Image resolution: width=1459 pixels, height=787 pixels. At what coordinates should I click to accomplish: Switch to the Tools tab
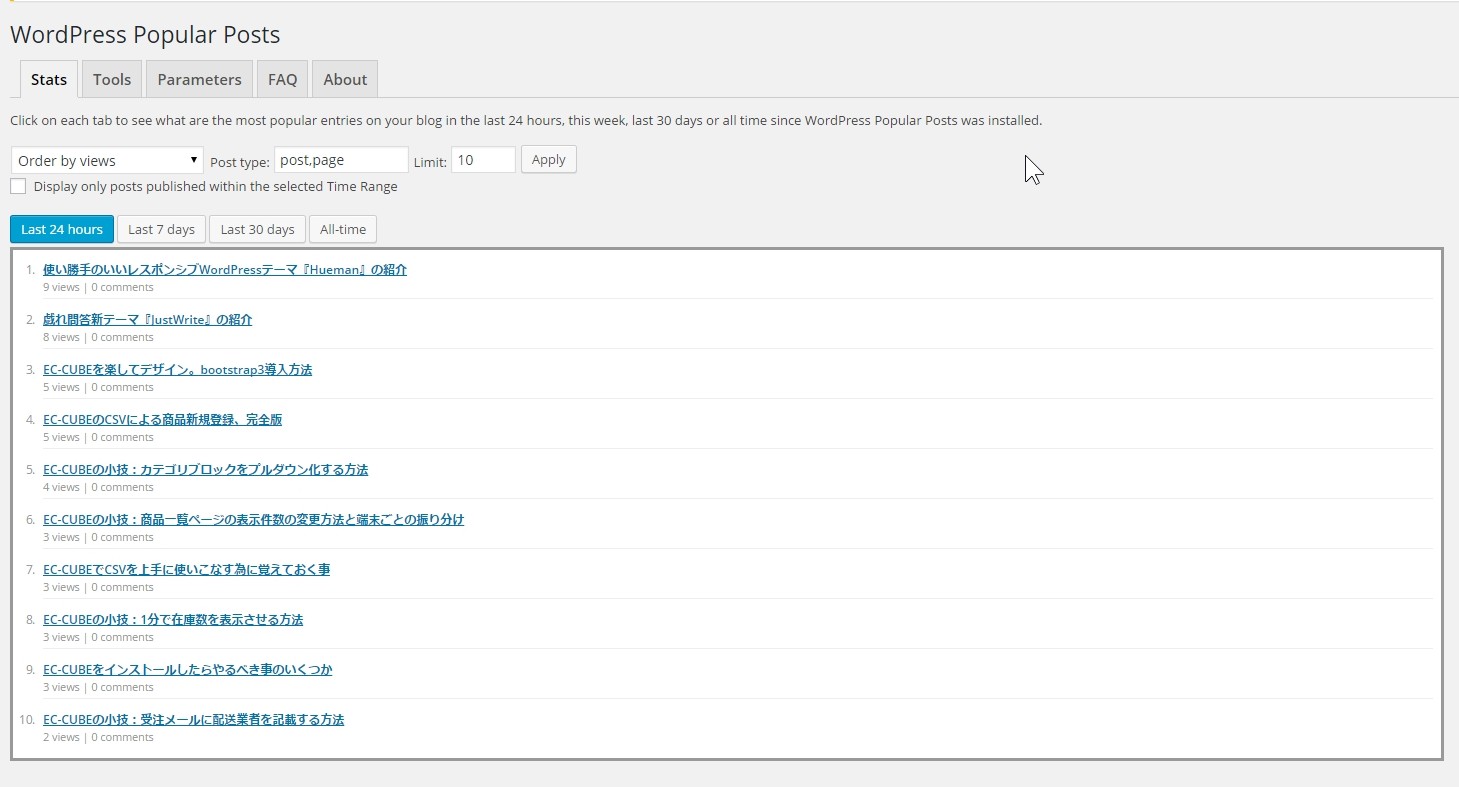coord(112,80)
